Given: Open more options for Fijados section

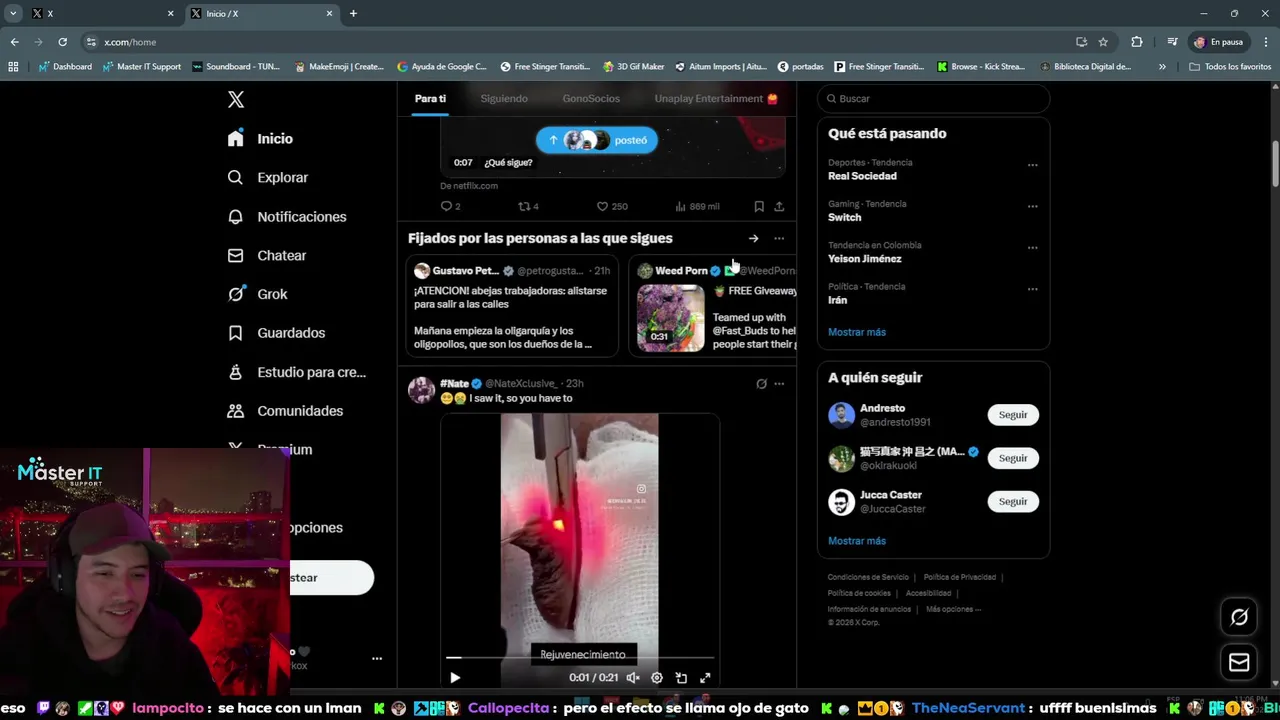Looking at the screenshot, I should coord(779,238).
